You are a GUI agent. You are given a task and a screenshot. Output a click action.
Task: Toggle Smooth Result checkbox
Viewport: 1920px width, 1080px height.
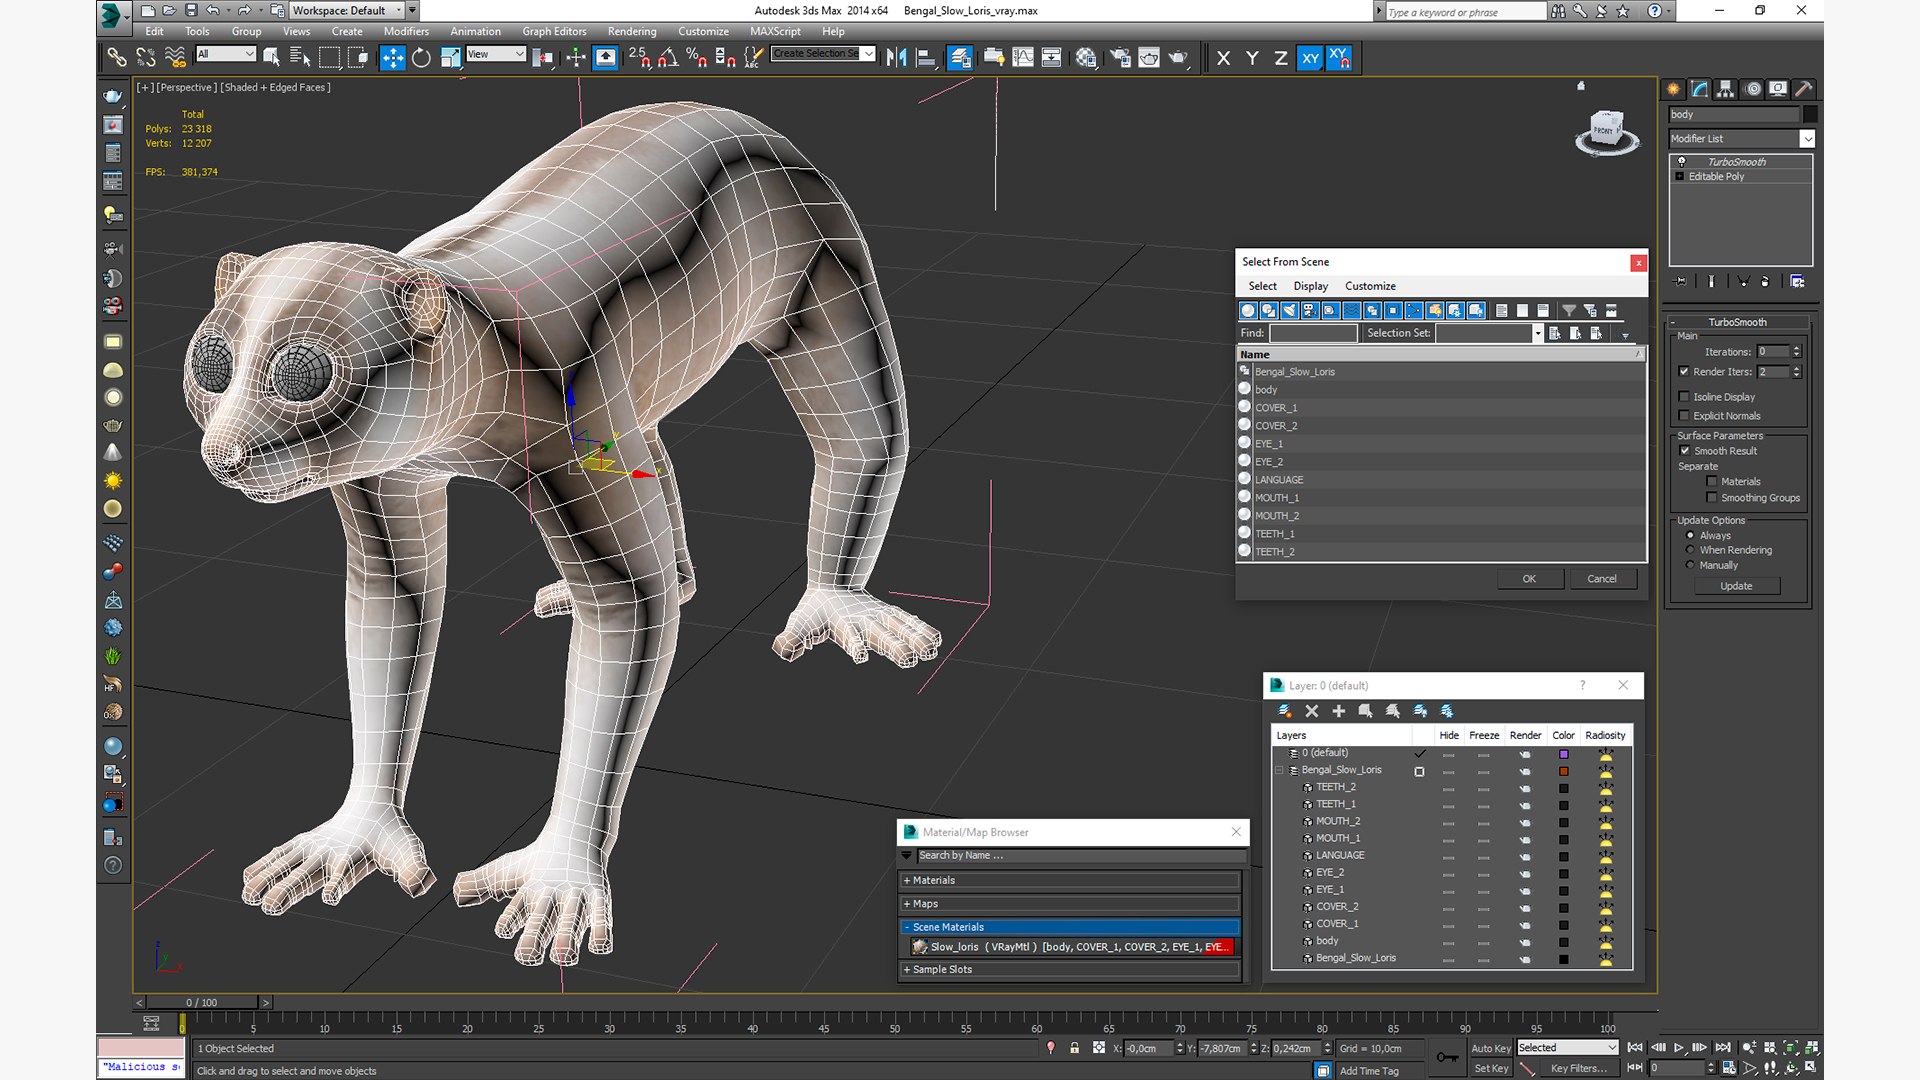point(1685,451)
